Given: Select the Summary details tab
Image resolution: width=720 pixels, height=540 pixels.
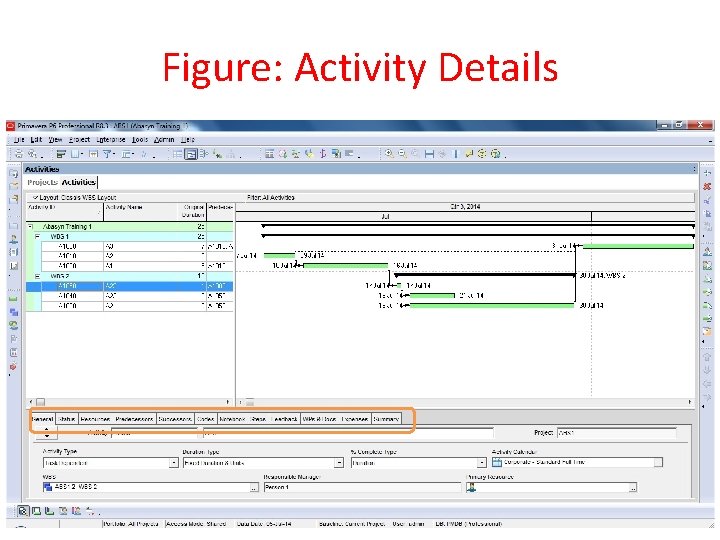Looking at the screenshot, I should point(386,419).
